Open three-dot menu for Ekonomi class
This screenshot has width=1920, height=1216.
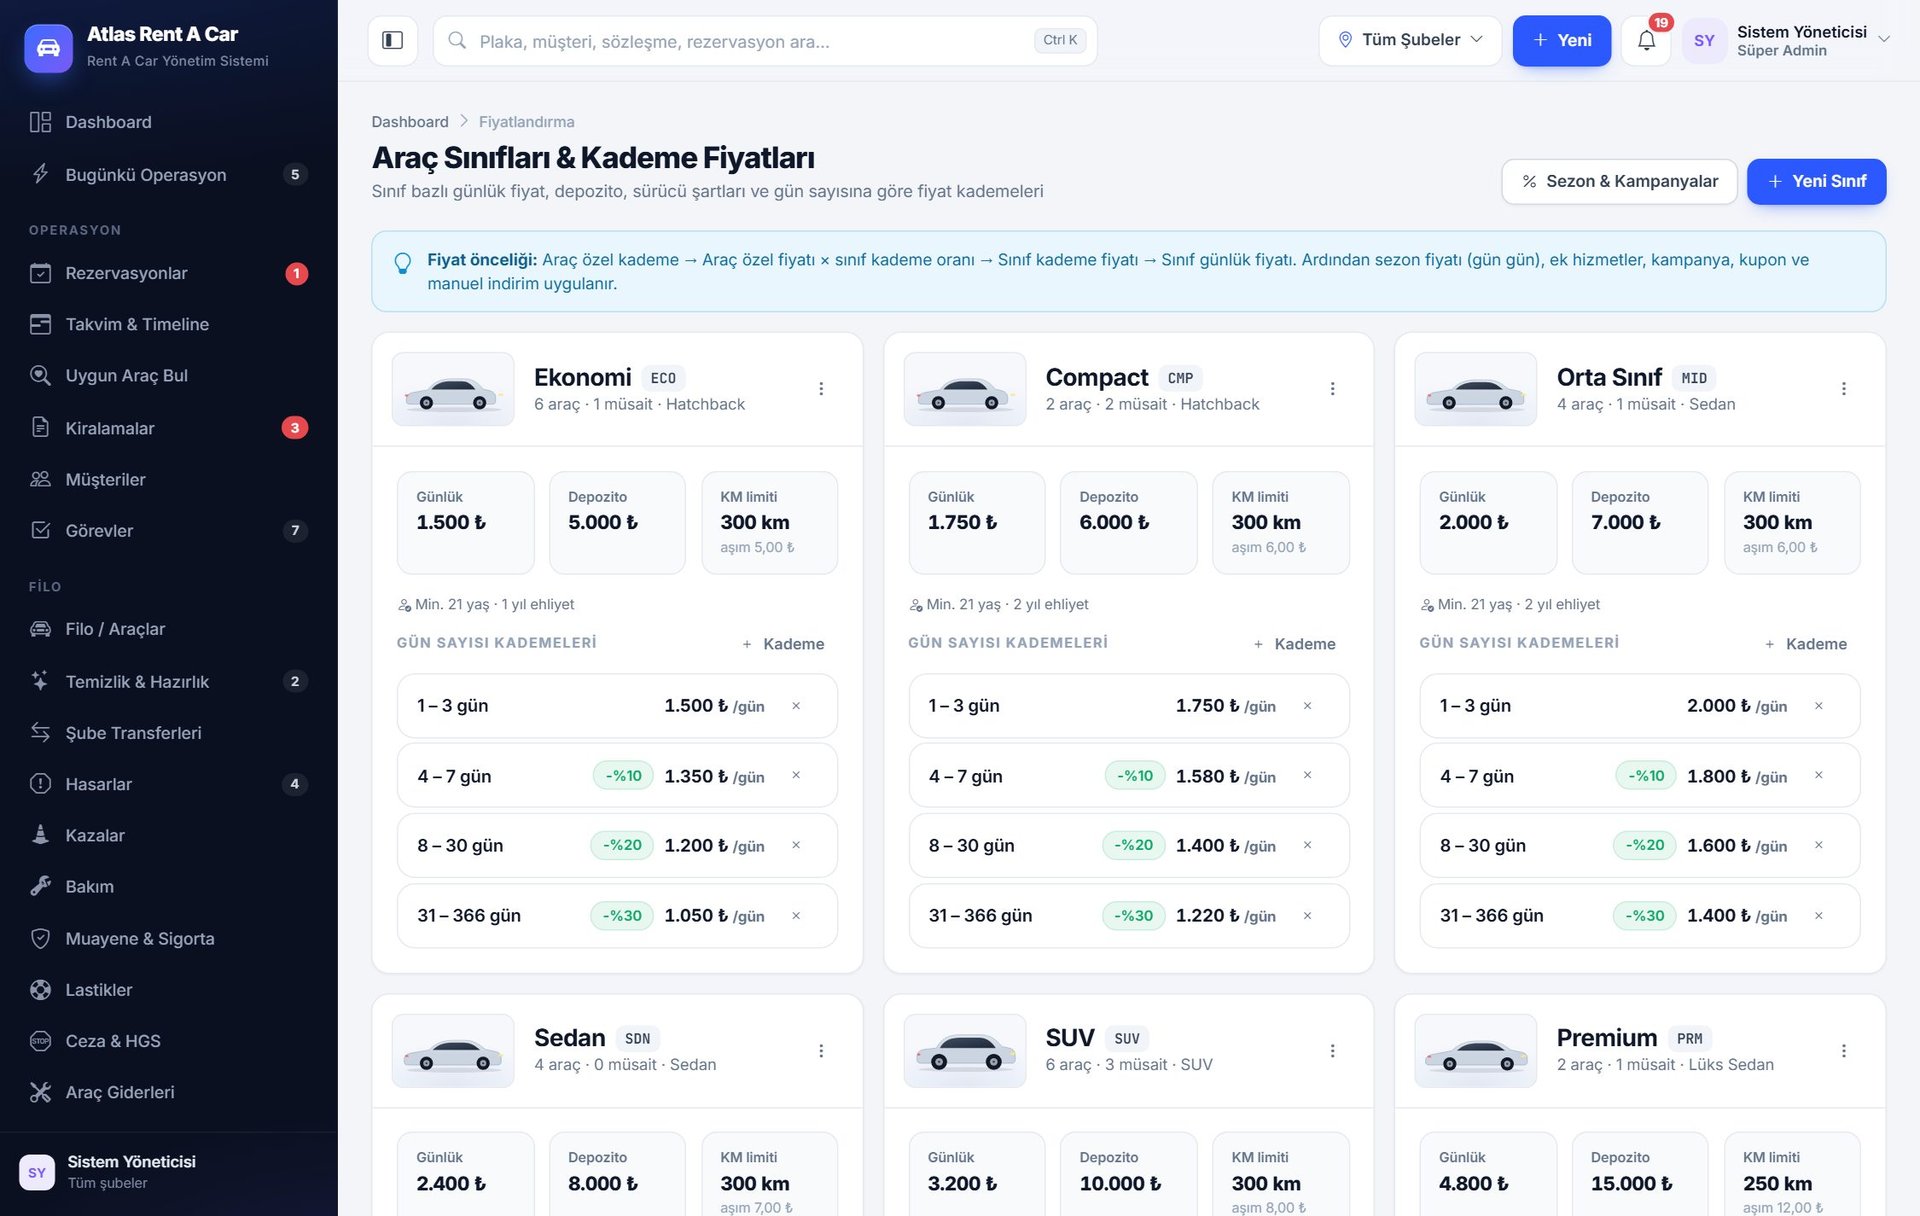tap(821, 388)
